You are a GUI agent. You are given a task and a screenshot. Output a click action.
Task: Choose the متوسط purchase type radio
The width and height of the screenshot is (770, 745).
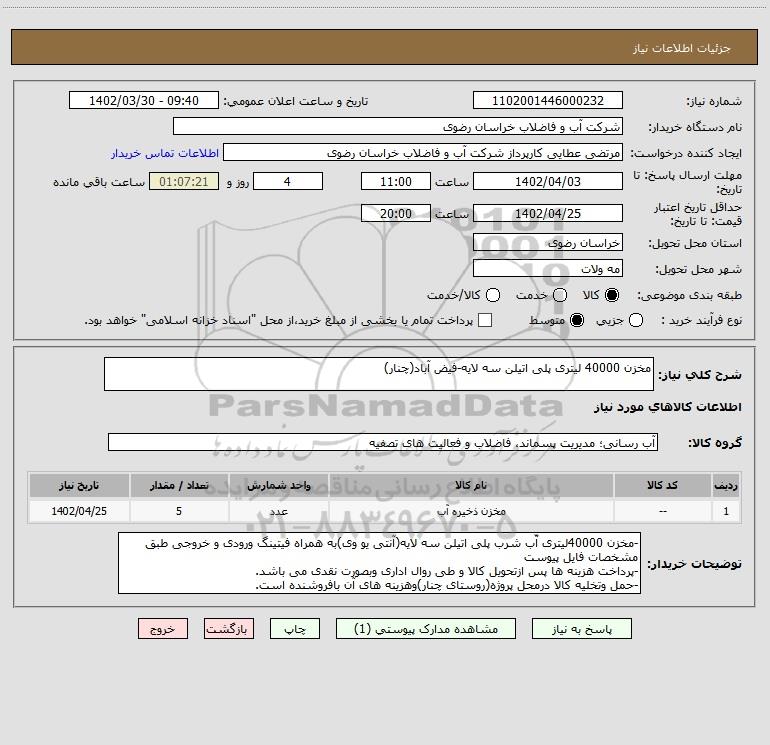(577, 320)
